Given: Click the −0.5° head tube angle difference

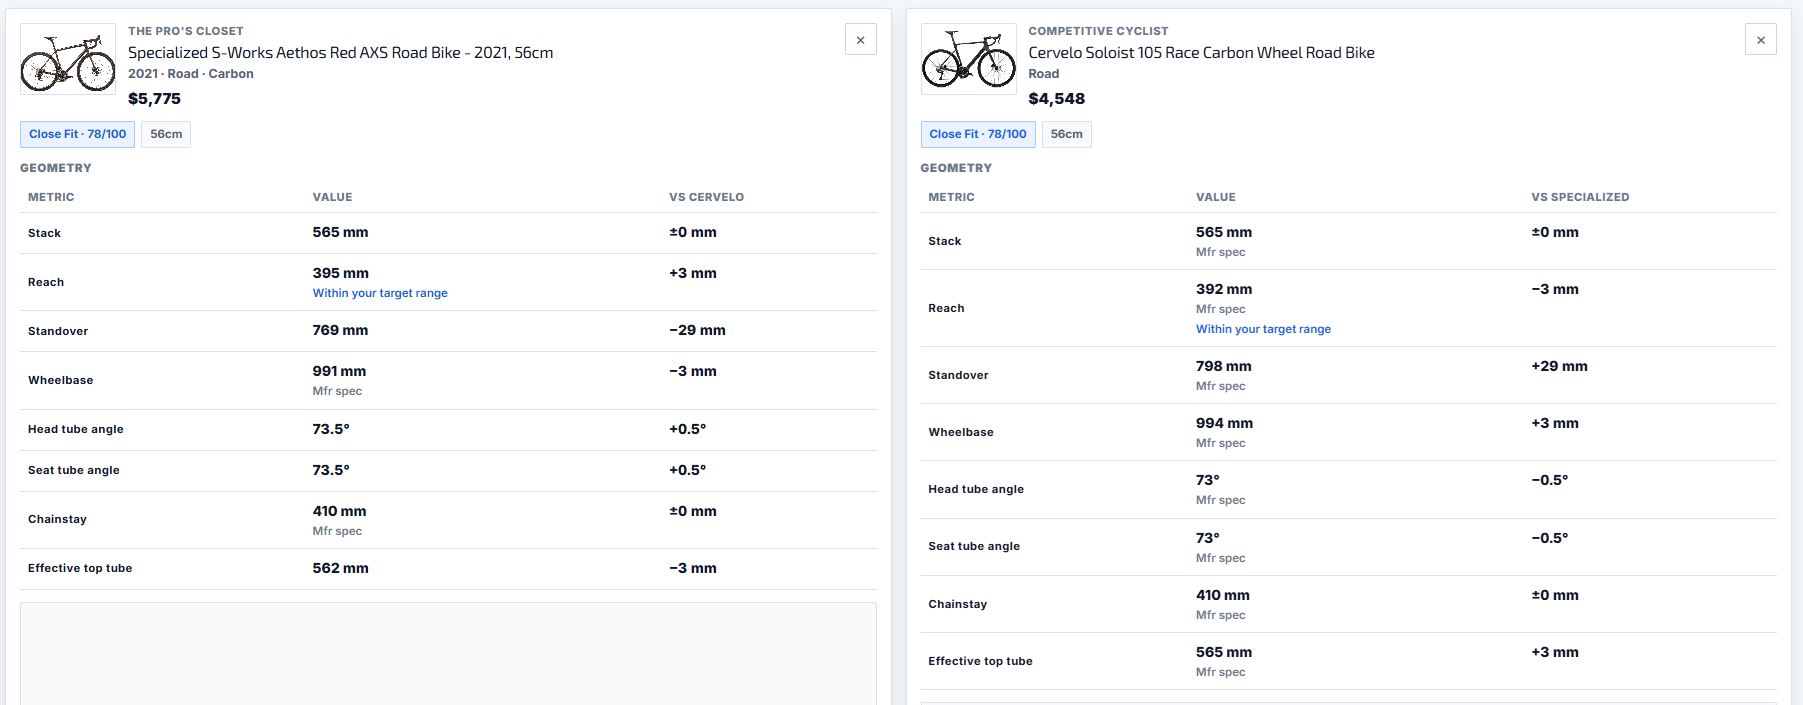Looking at the screenshot, I should tap(1550, 480).
